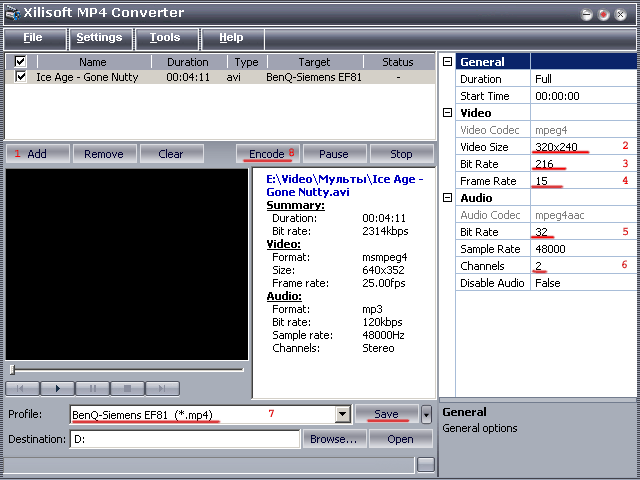Click the small button beside the progress bar
The width and height of the screenshot is (640, 480).
[426, 464]
